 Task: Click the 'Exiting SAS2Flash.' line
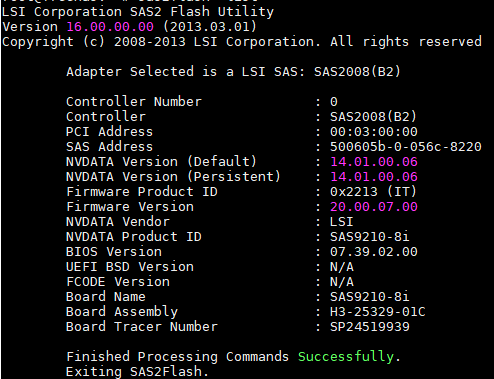pos(137,372)
